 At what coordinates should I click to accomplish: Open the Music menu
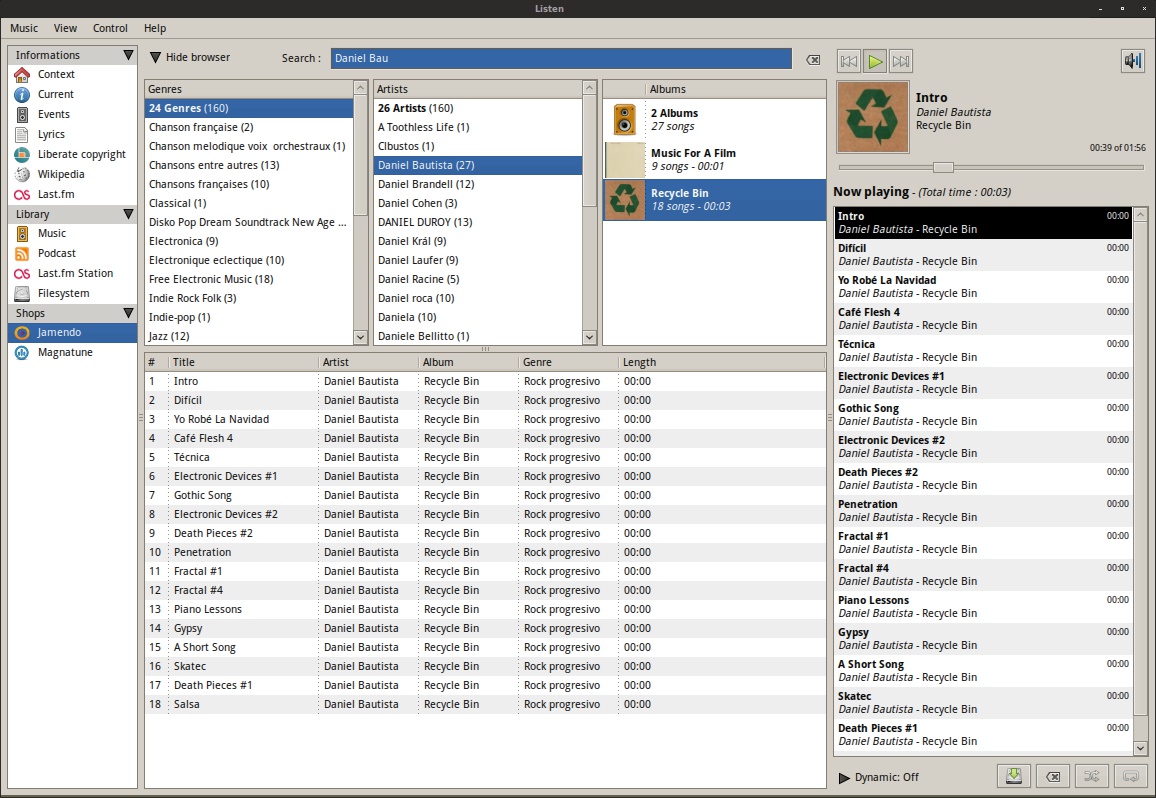(24, 28)
